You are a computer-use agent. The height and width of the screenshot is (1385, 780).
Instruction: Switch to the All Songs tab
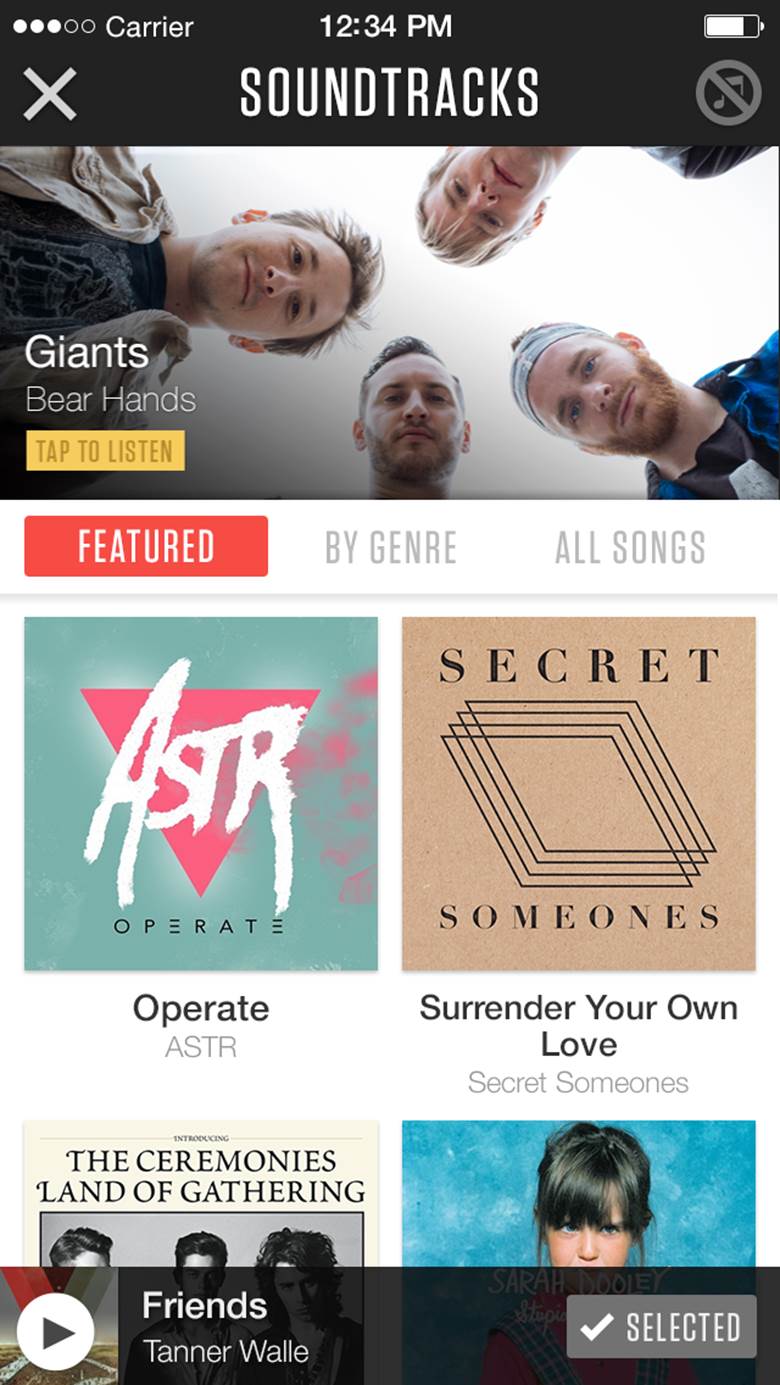pos(630,547)
